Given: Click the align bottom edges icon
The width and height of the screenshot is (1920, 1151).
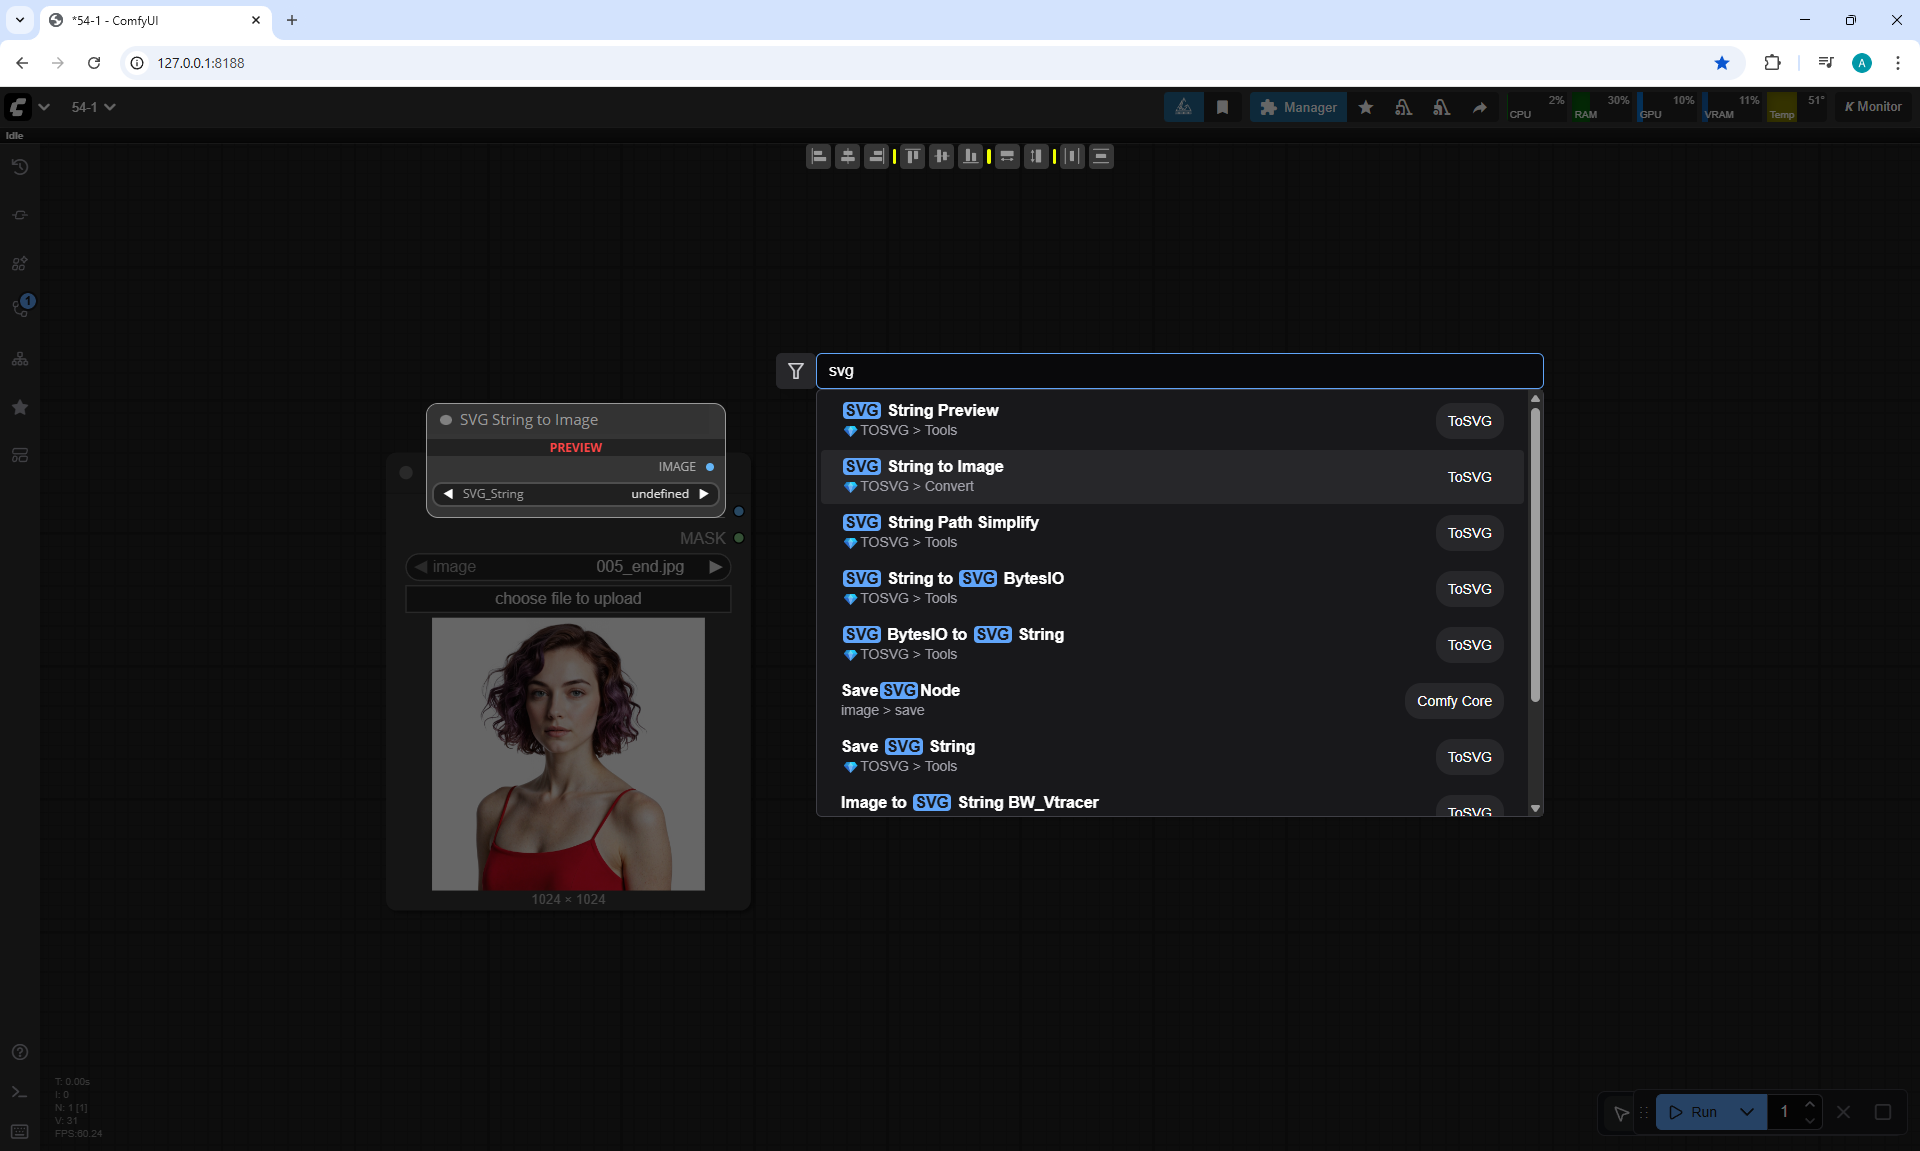Looking at the screenshot, I should pos(970,156).
